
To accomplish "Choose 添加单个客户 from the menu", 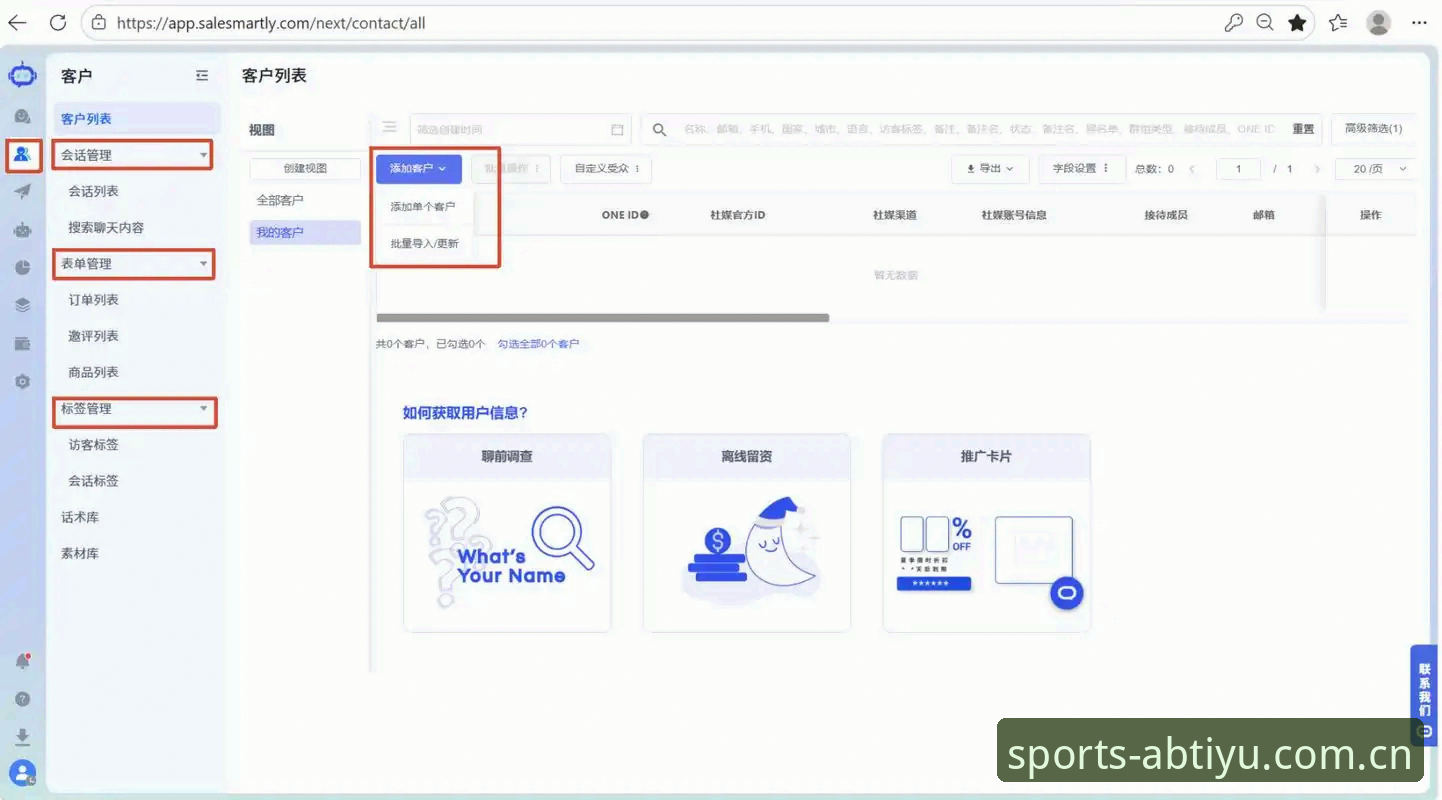I will [x=423, y=206].
